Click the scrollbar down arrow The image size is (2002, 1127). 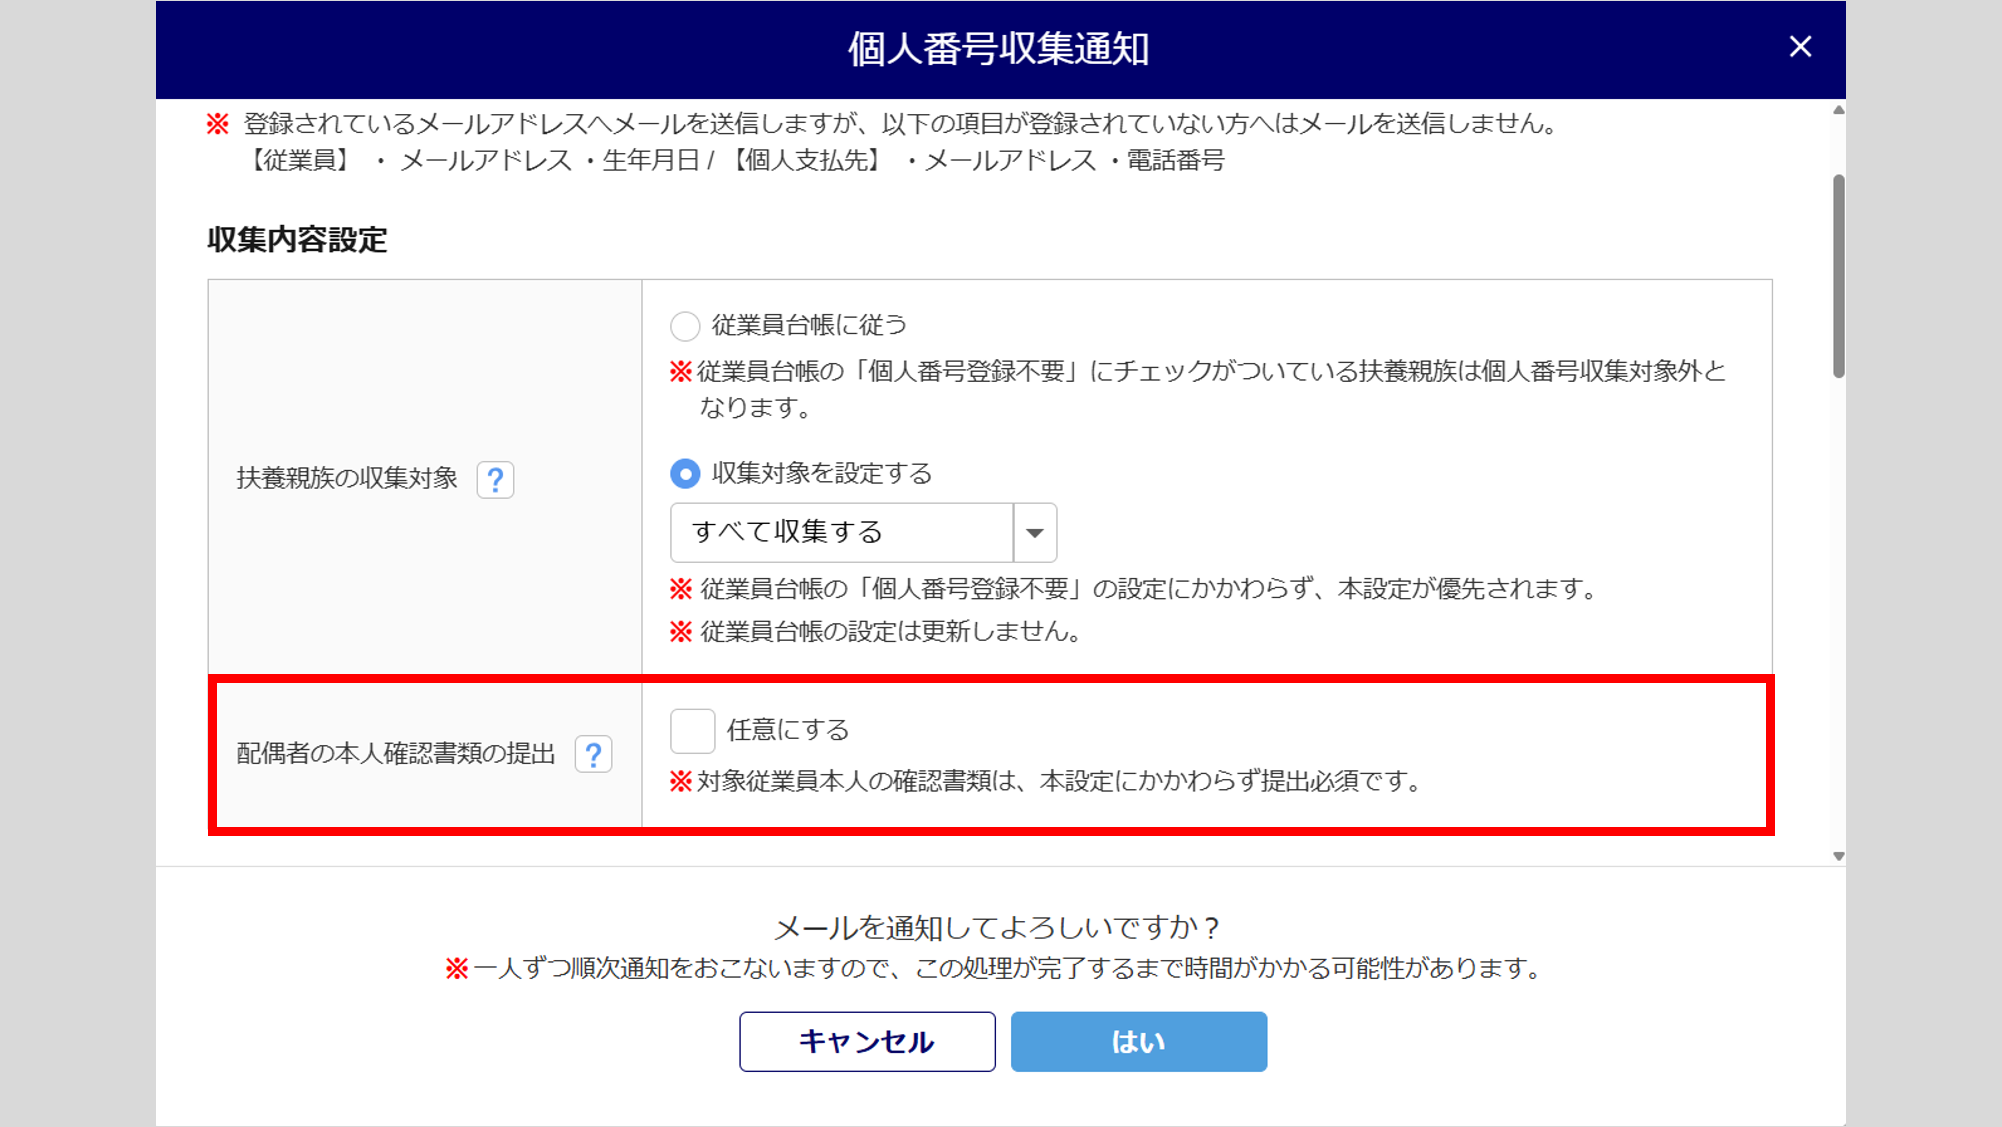coord(1838,856)
